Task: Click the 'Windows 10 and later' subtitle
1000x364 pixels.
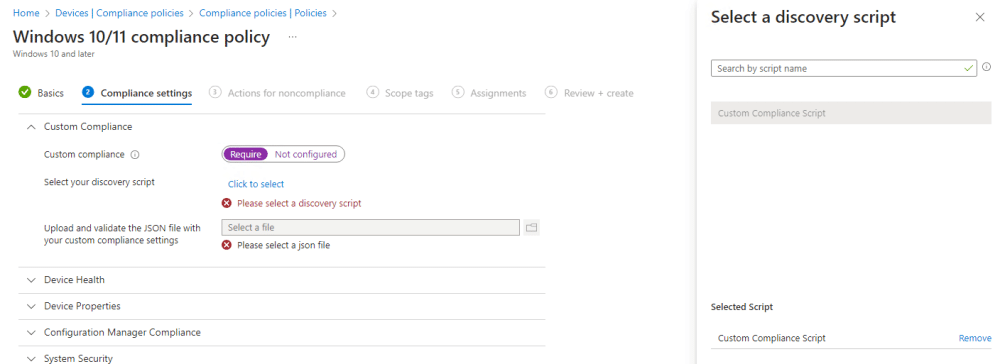Action: click(x=54, y=54)
